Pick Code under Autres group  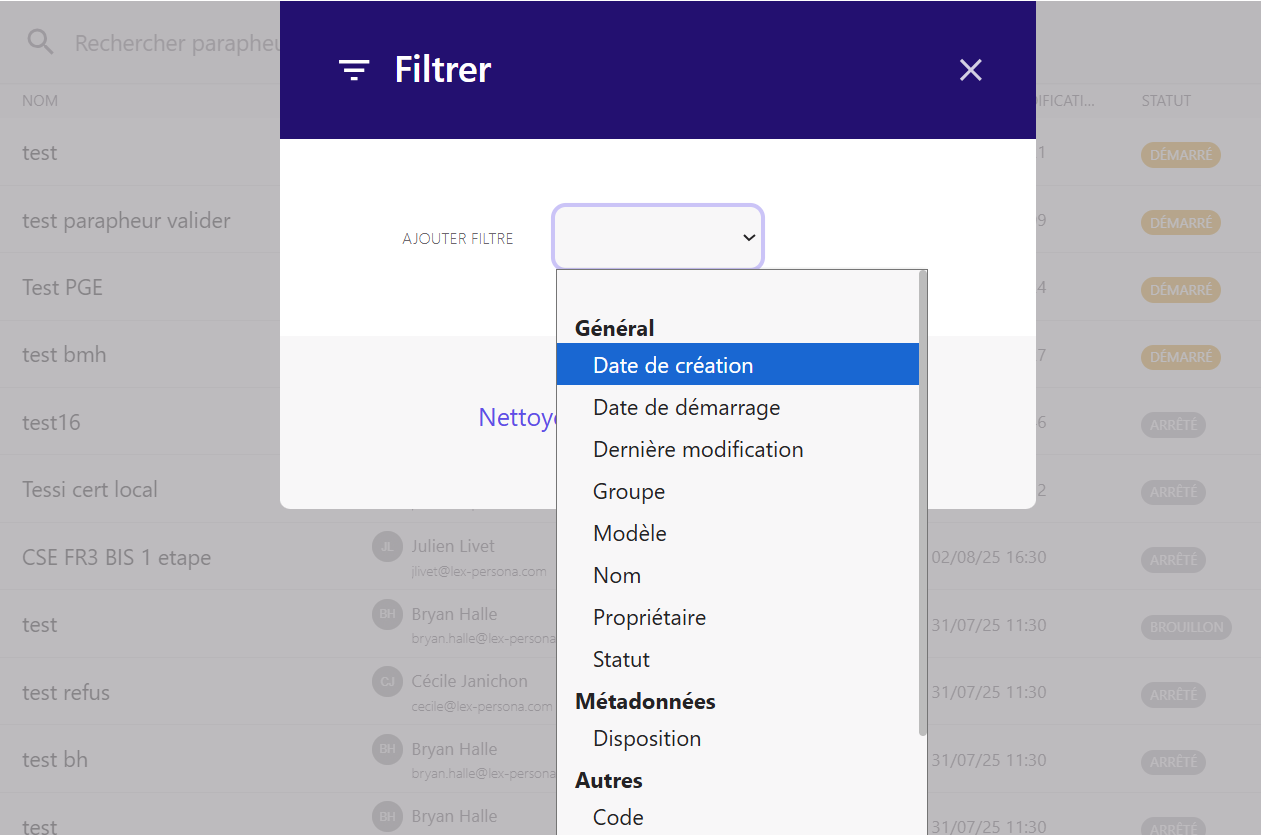coord(618,817)
